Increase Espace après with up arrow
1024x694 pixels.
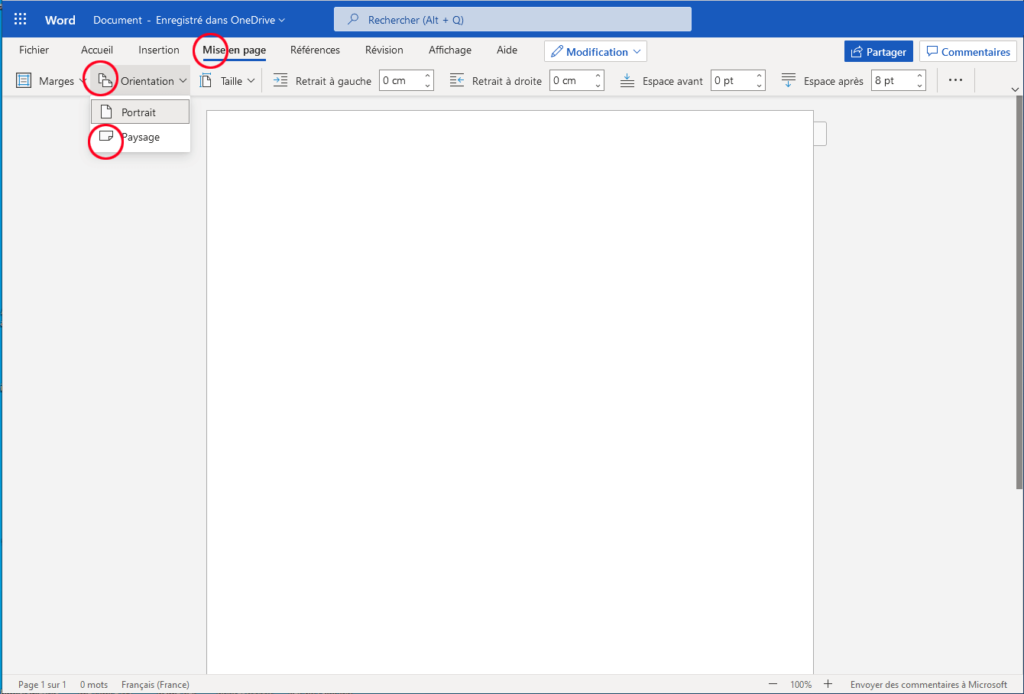tap(920, 76)
